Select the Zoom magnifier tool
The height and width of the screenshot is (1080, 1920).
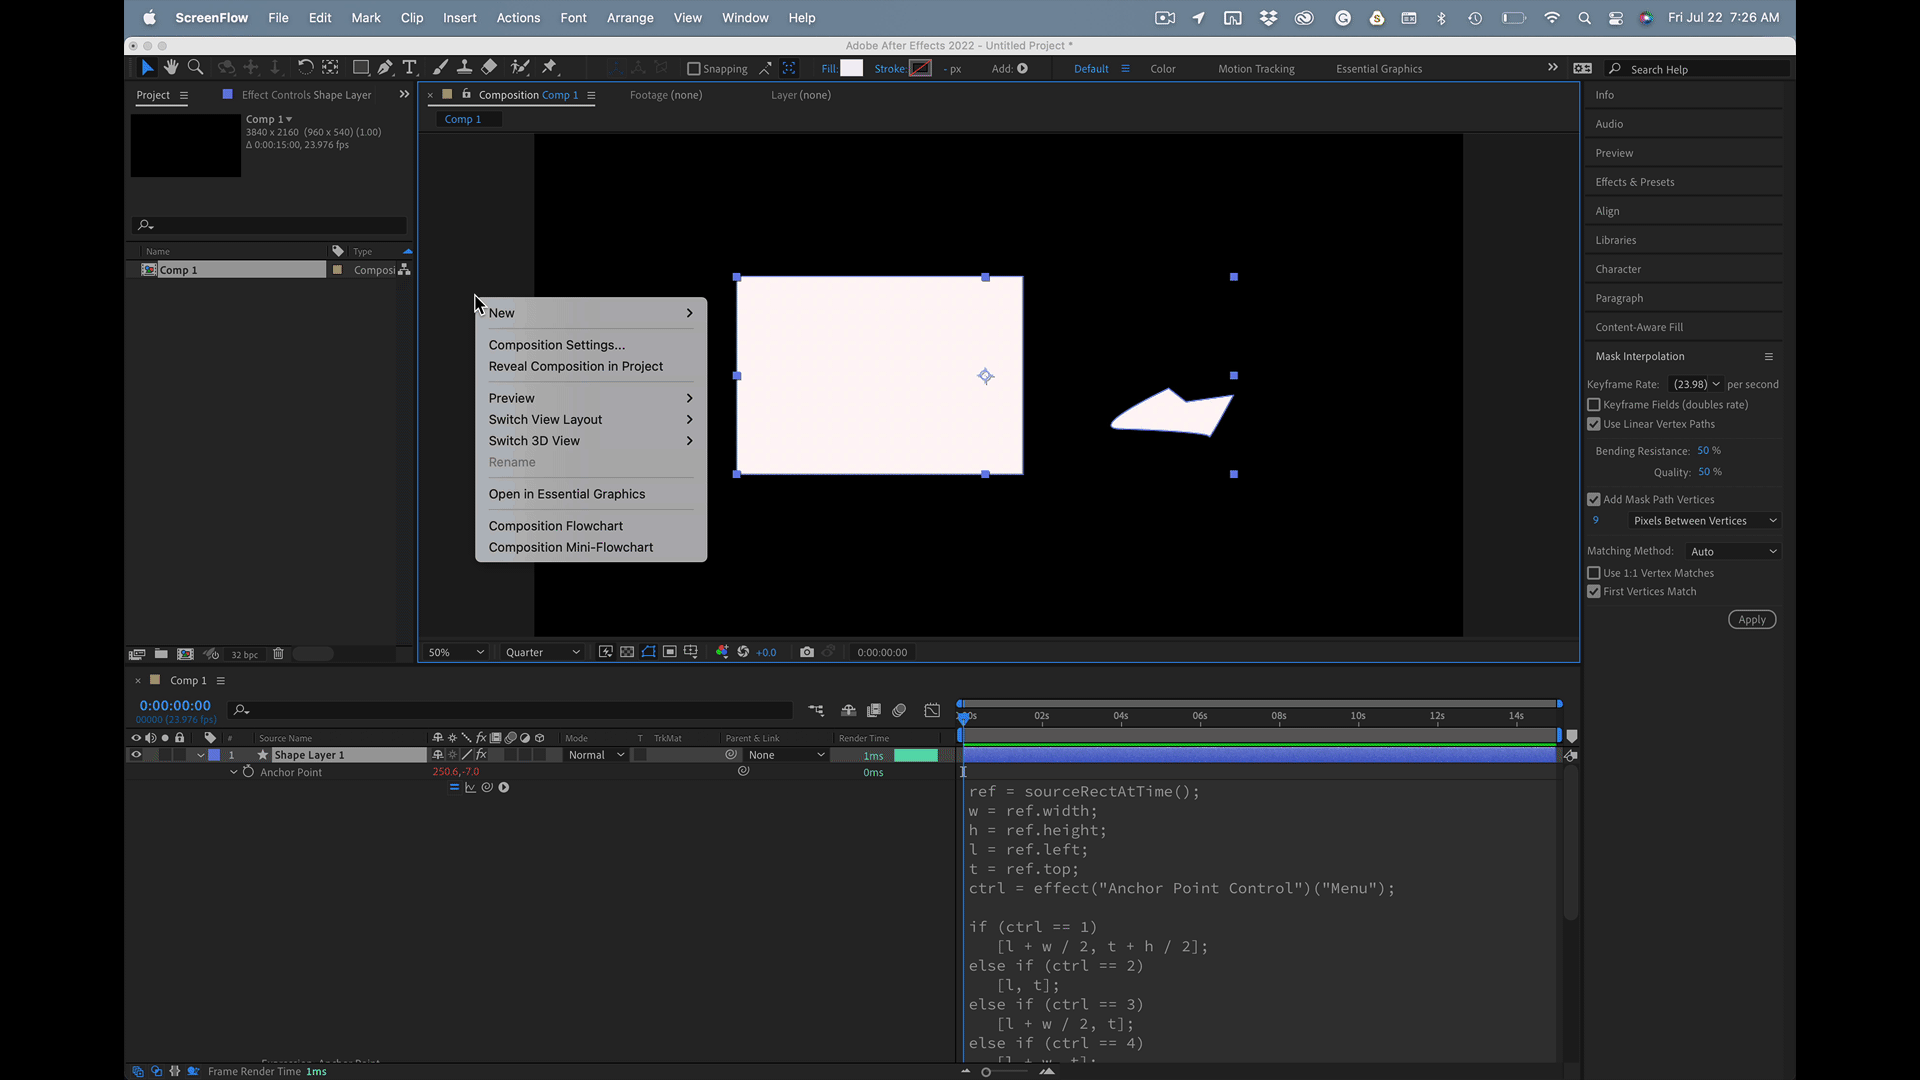click(x=196, y=67)
